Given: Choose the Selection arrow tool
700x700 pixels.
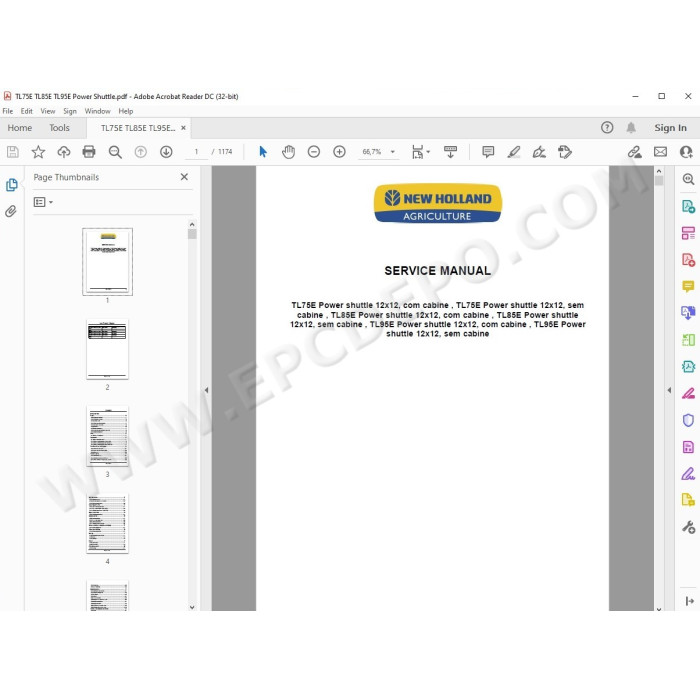Looking at the screenshot, I should (x=263, y=152).
